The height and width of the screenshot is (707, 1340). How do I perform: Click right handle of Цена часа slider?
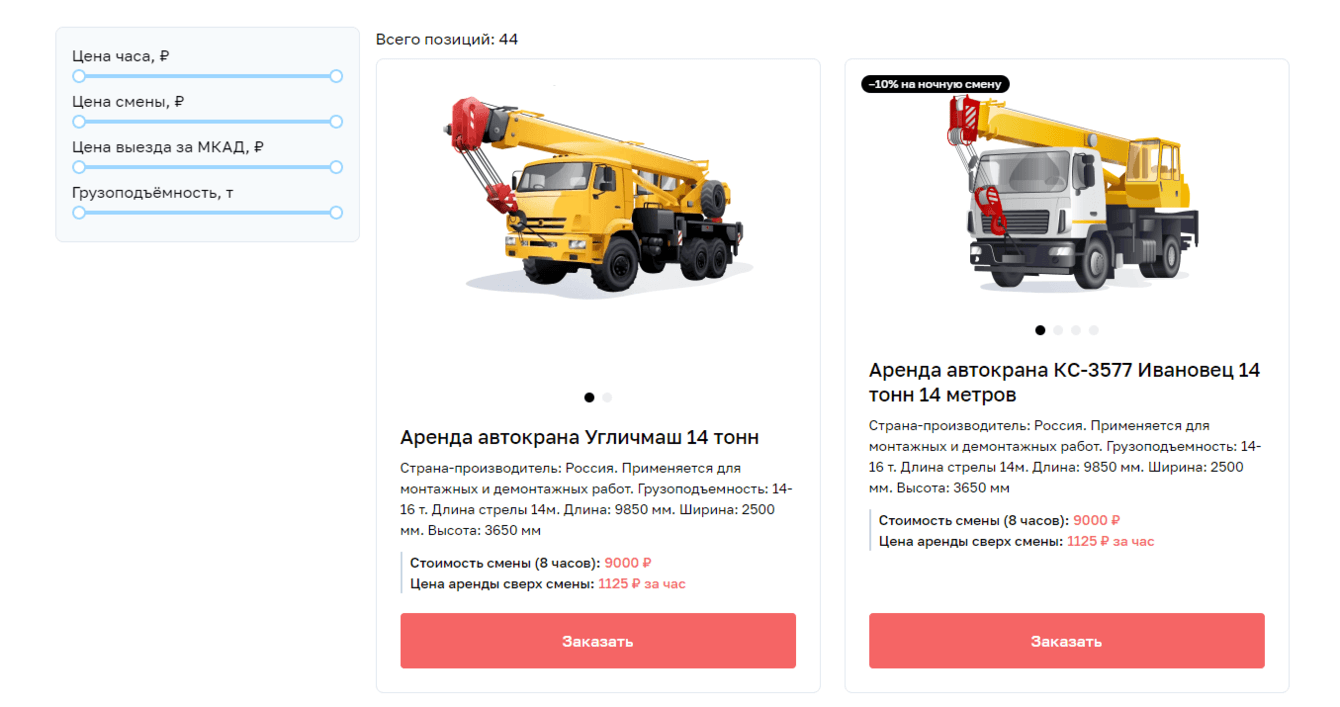pyautogui.click(x=336, y=76)
